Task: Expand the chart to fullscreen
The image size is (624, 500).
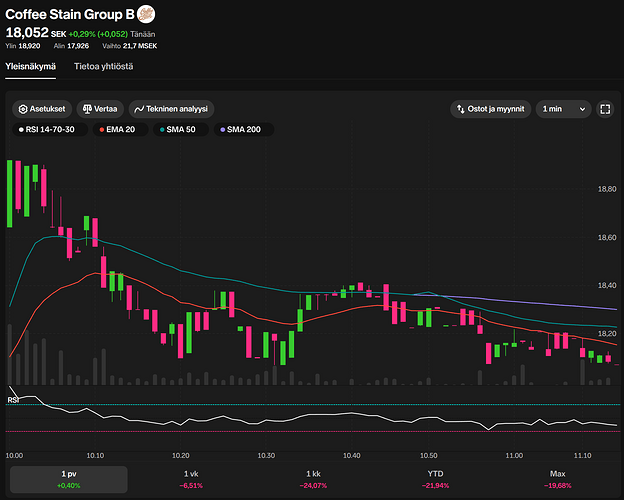Action: point(605,109)
